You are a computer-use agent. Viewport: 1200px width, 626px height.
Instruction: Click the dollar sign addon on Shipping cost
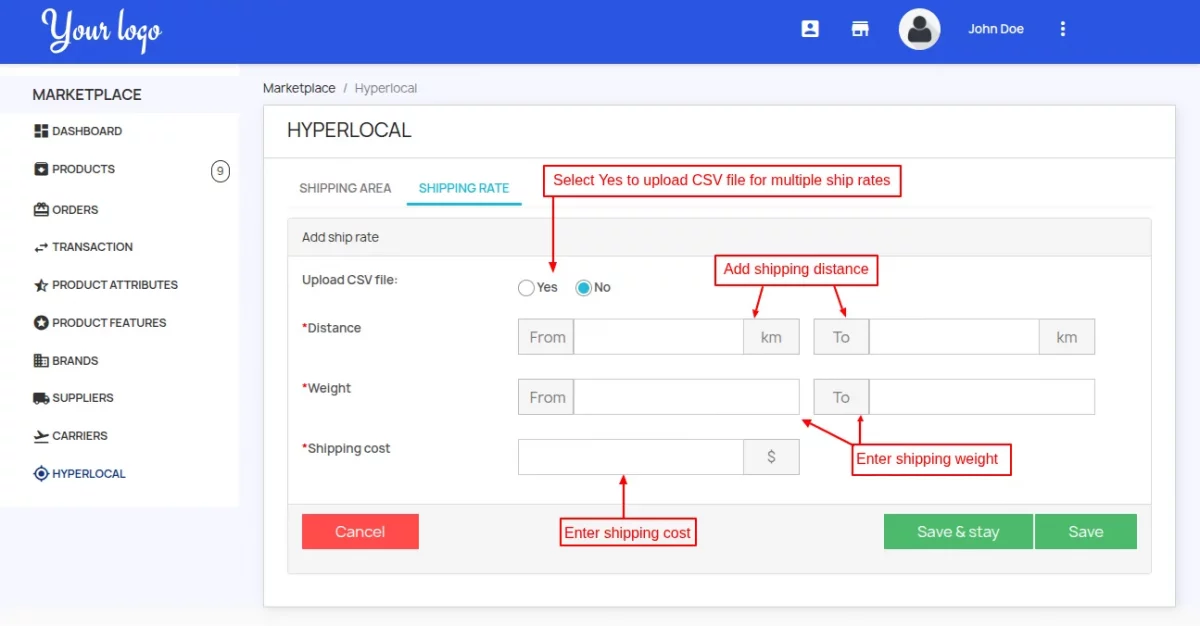(x=772, y=457)
